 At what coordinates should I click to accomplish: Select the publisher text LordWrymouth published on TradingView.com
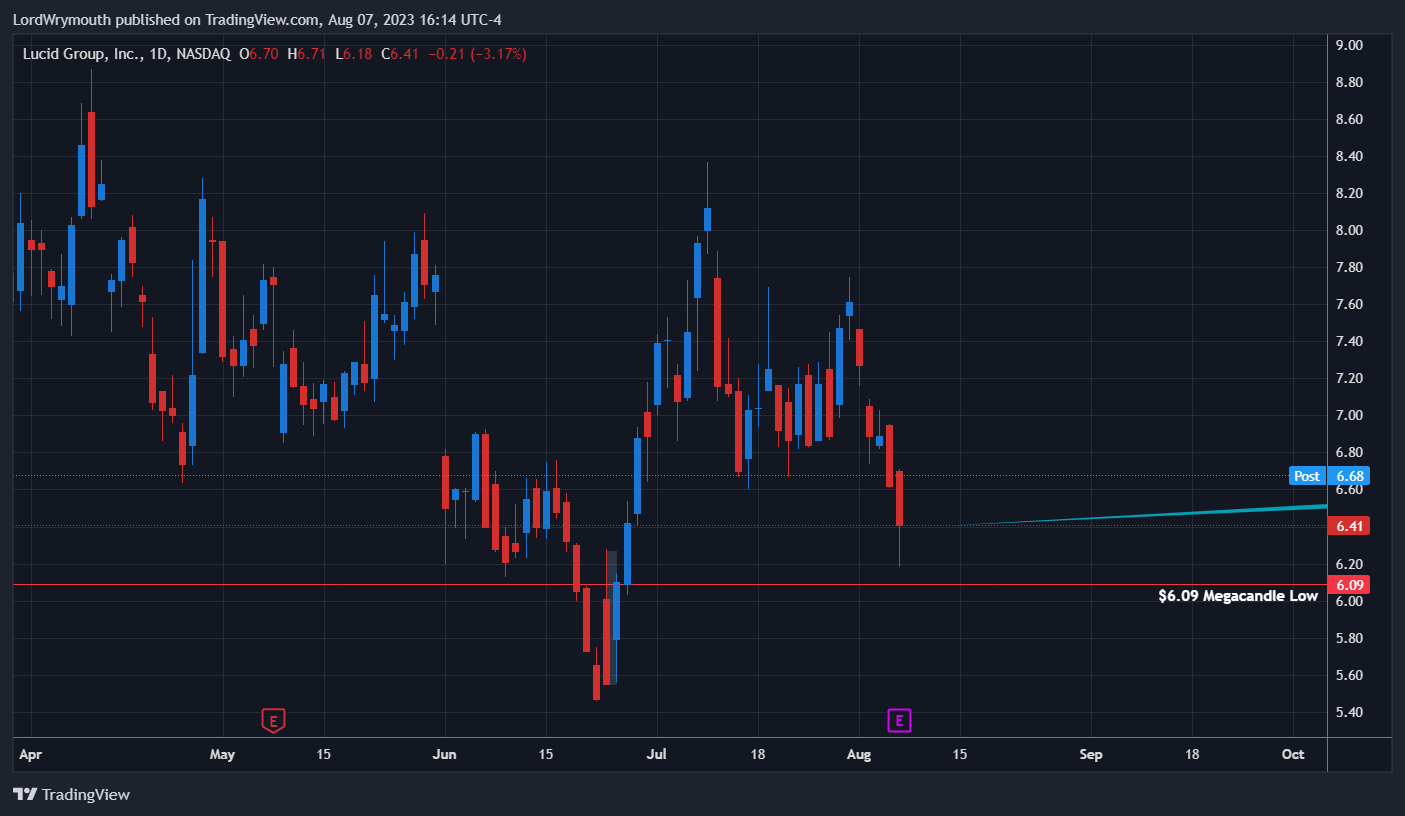point(167,19)
